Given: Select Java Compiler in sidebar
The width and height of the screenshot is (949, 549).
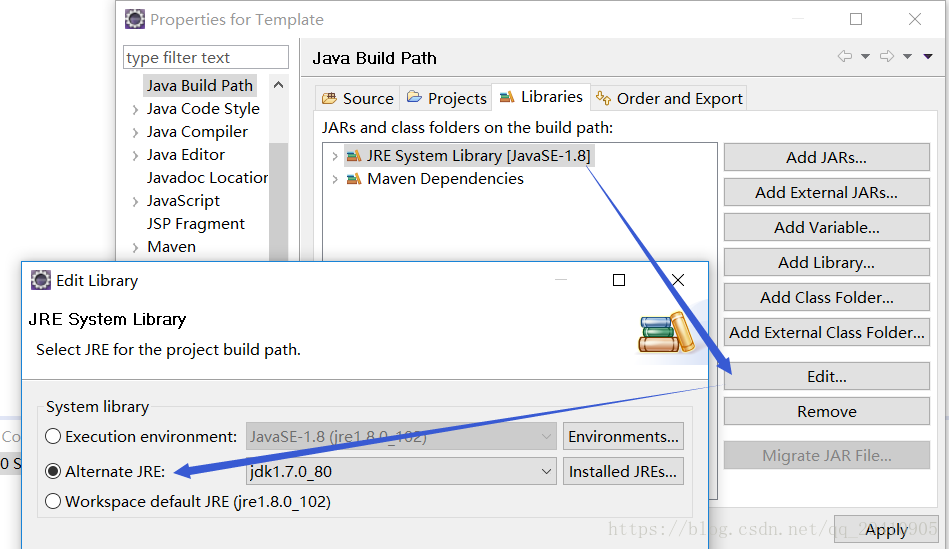Looking at the screenshot, I should pos(197,132).
